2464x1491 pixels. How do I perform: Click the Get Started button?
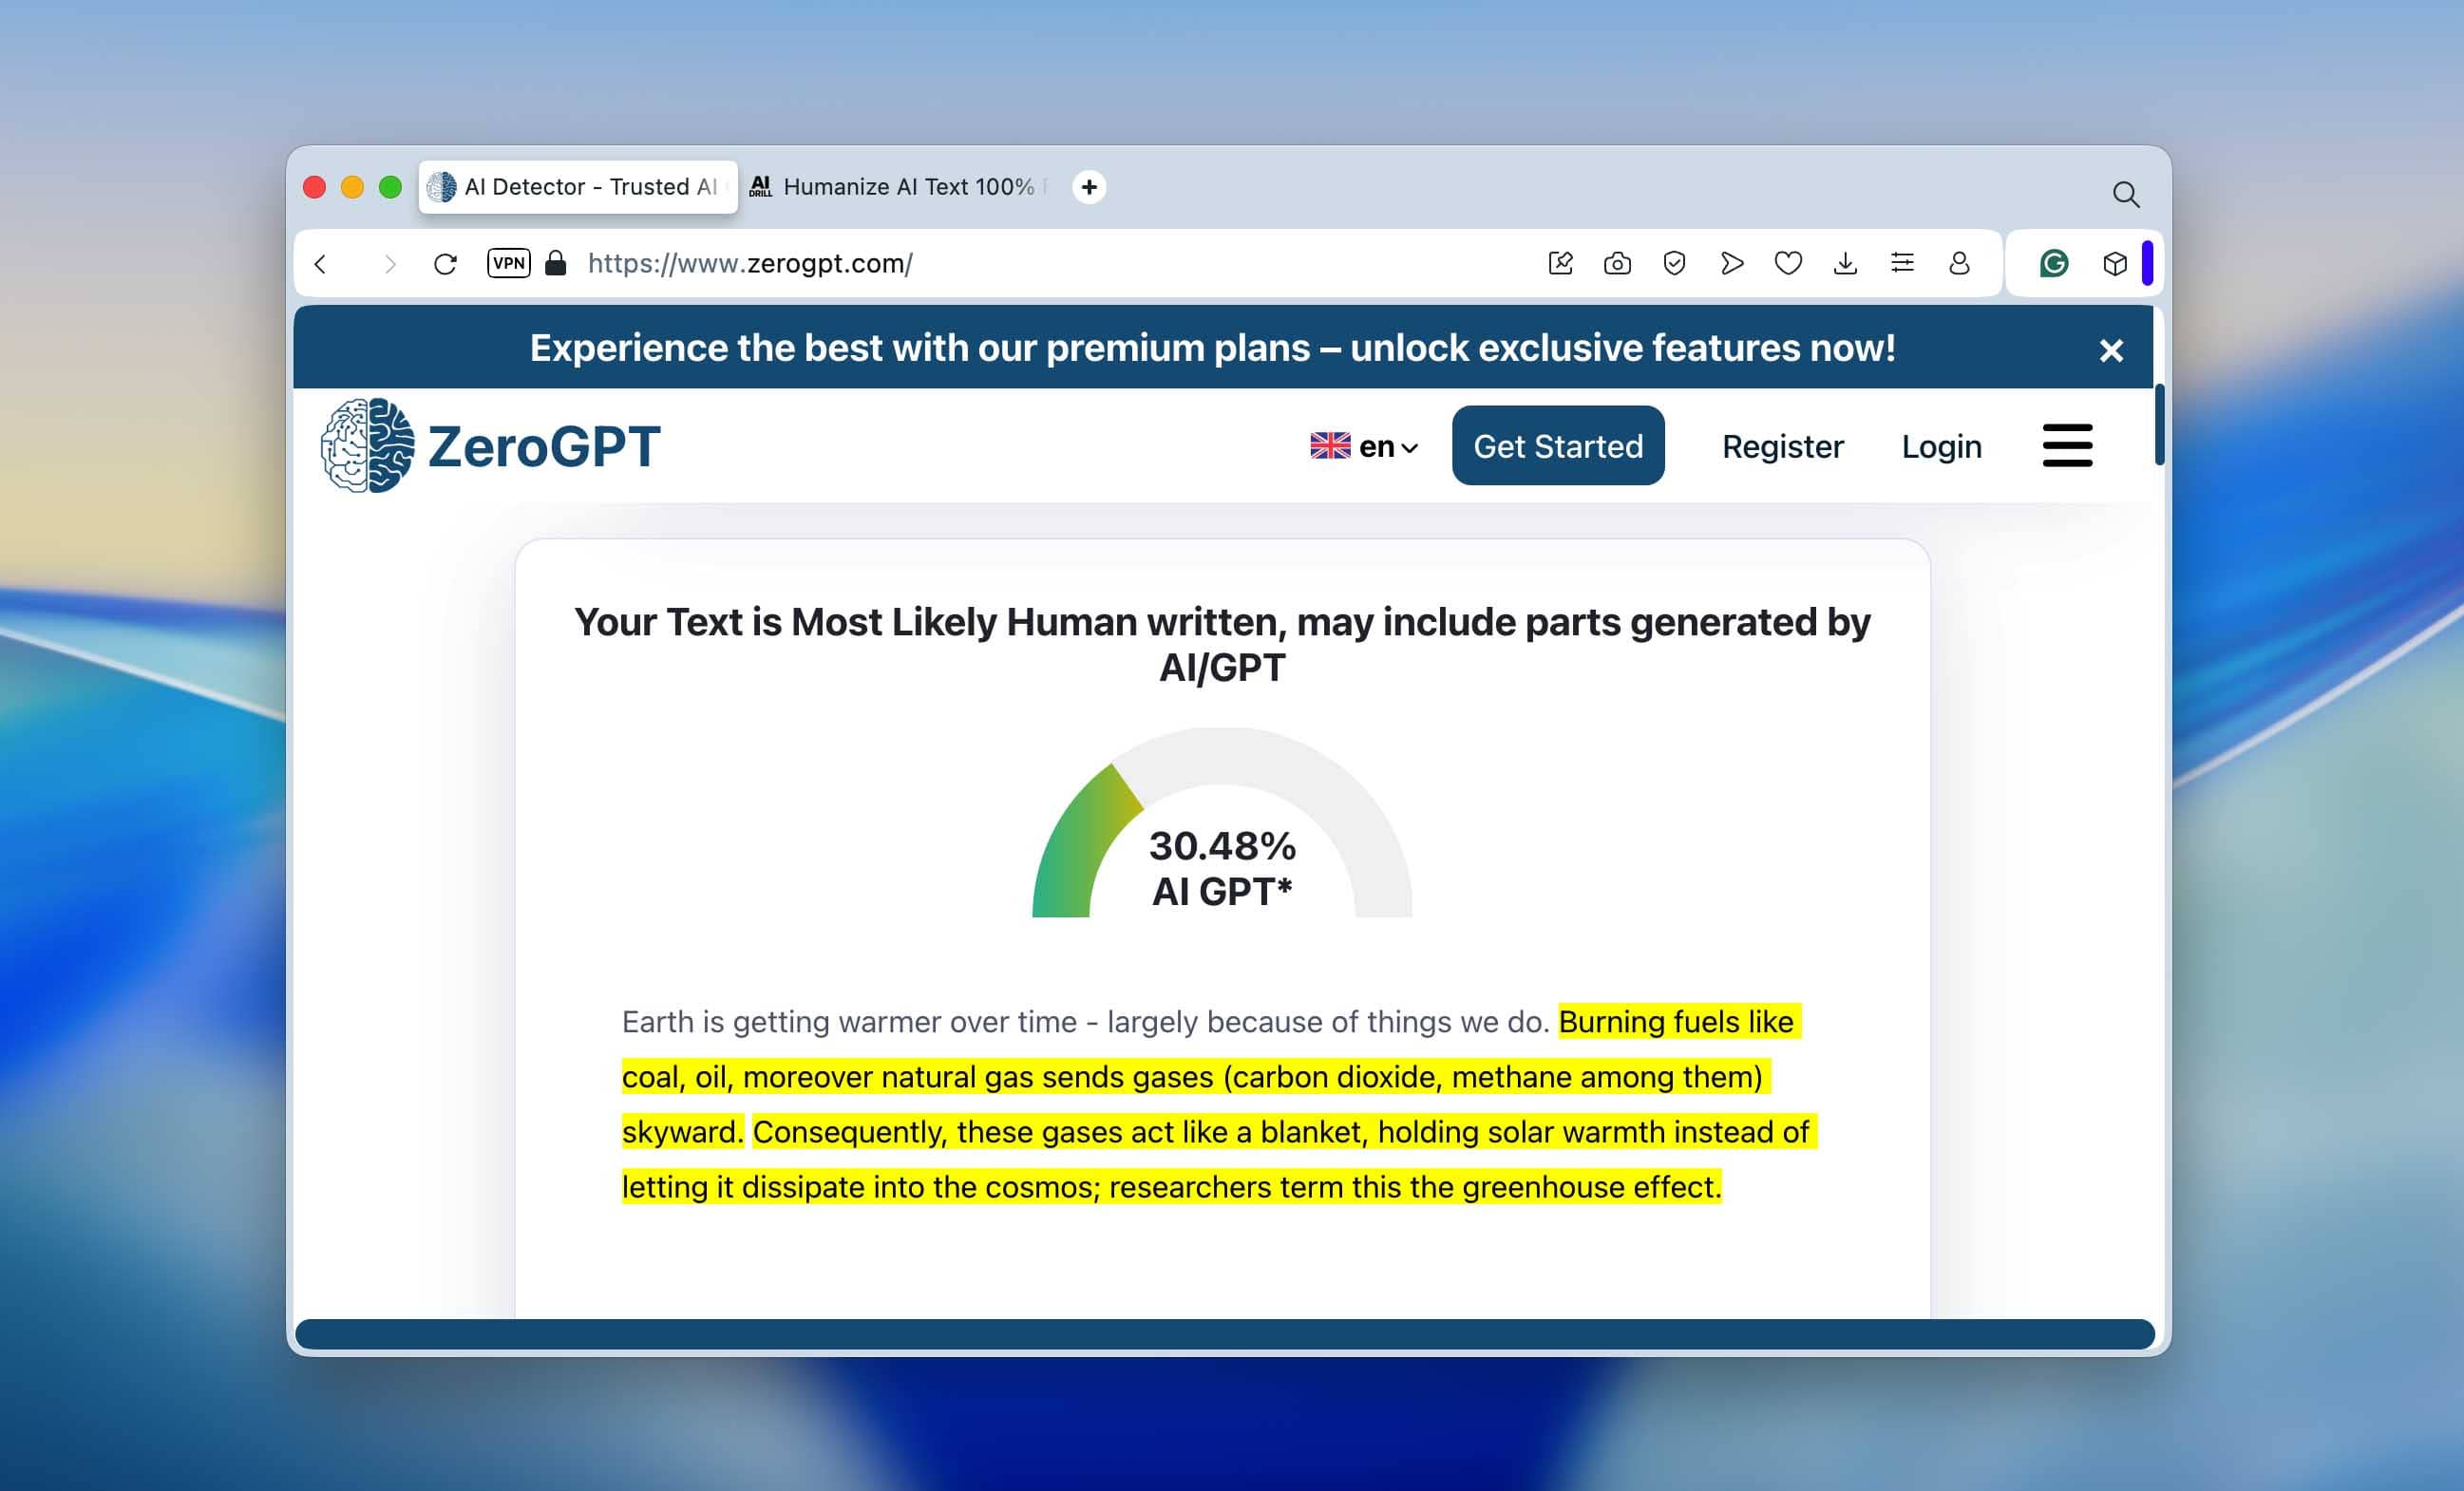coord(1557,446)
